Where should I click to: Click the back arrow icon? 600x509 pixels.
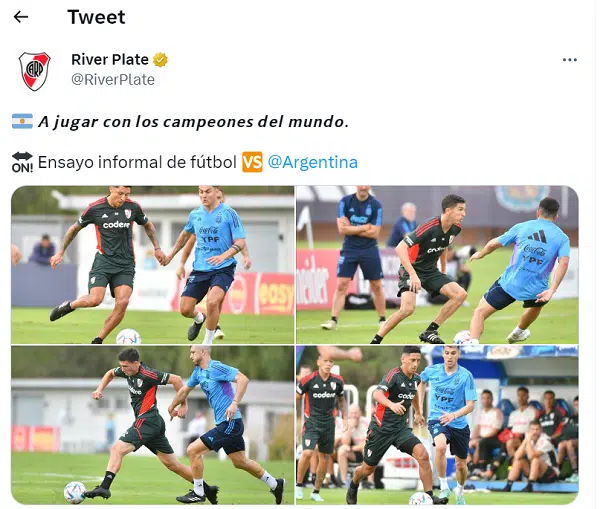tap(21, 17)
